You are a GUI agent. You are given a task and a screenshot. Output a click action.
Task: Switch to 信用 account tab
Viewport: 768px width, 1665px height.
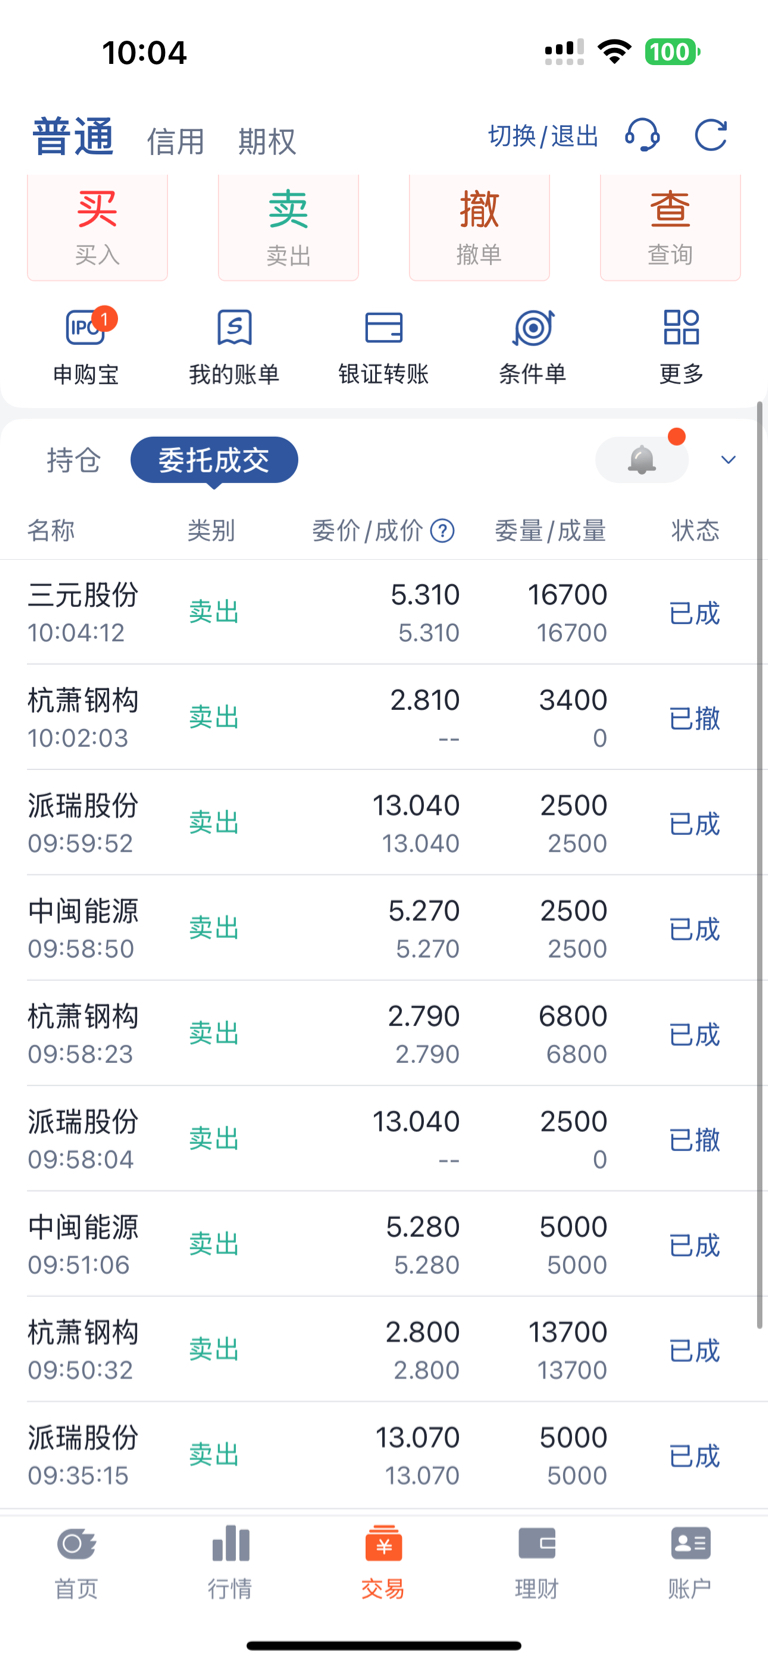(x=175, y=141)
